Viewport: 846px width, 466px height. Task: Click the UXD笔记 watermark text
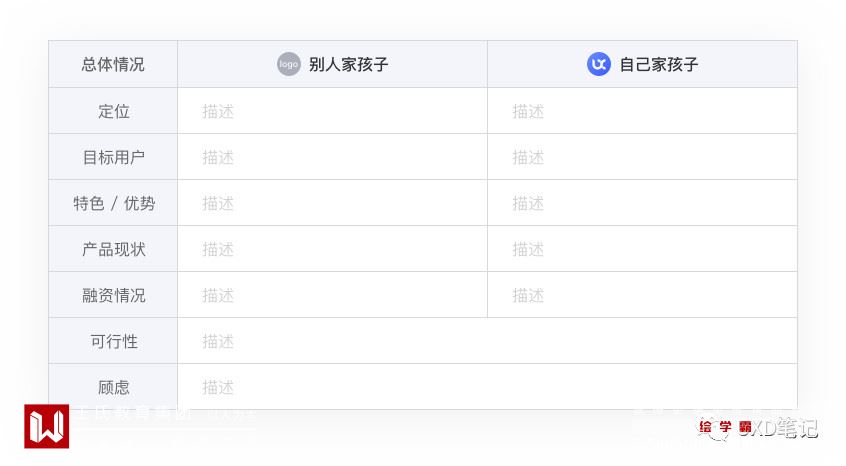coord(785,428)
